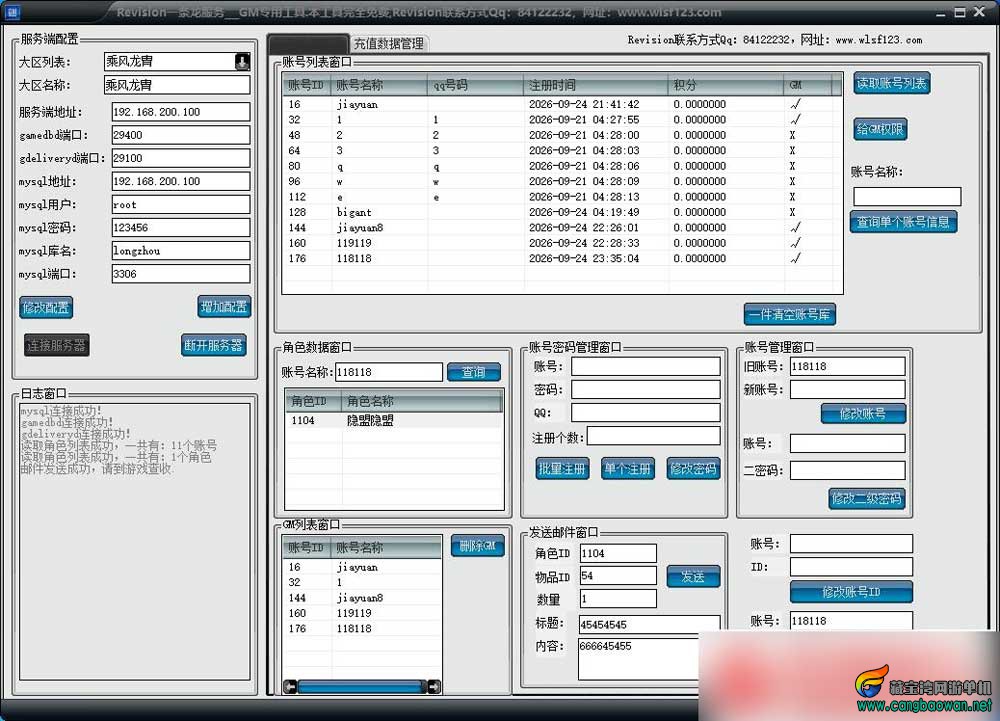This screenshot has height=721, width=1000.
Task: Select account row 176 in 账号列表窗口
Action: coord(562,258)
